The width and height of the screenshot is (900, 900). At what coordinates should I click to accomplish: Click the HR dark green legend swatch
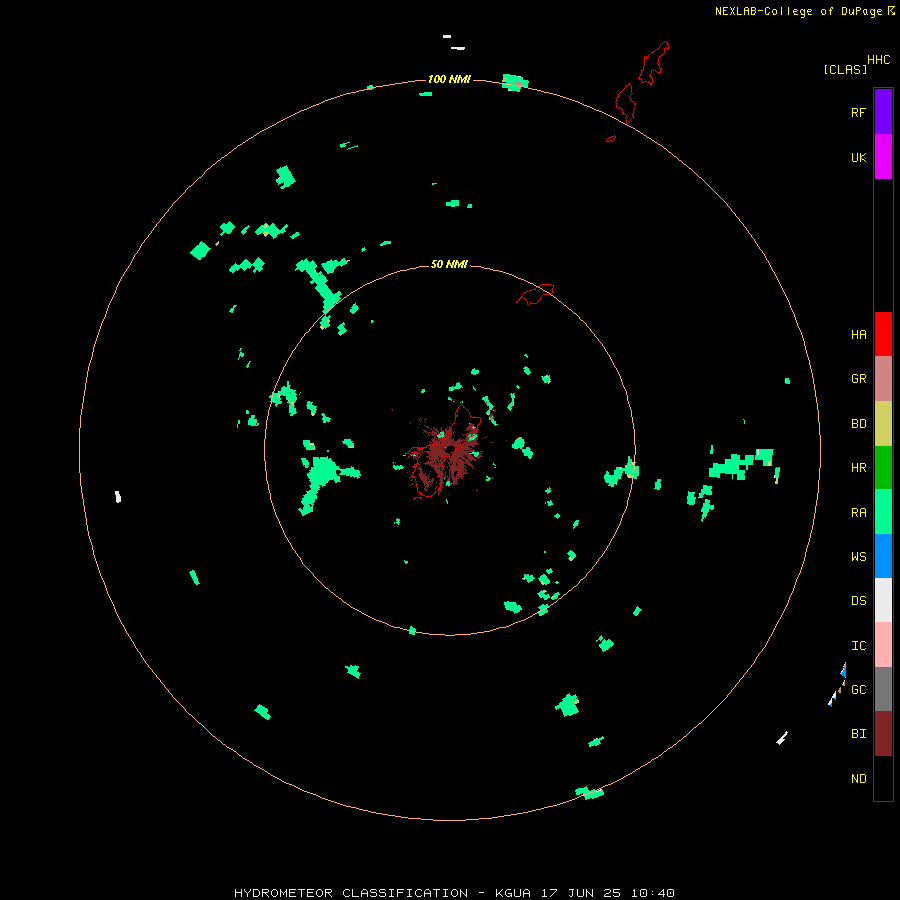pyautogui.click(x=883, y=468)
